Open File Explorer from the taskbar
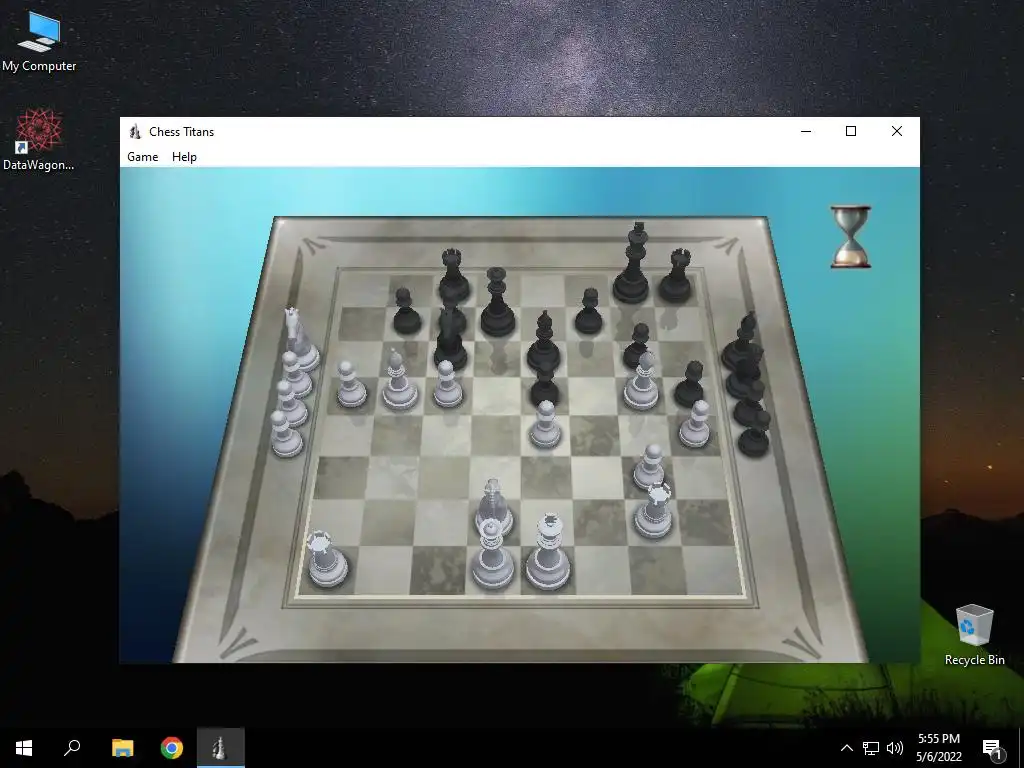This screenshot has height=768, width=1024. tap(122, 748)
